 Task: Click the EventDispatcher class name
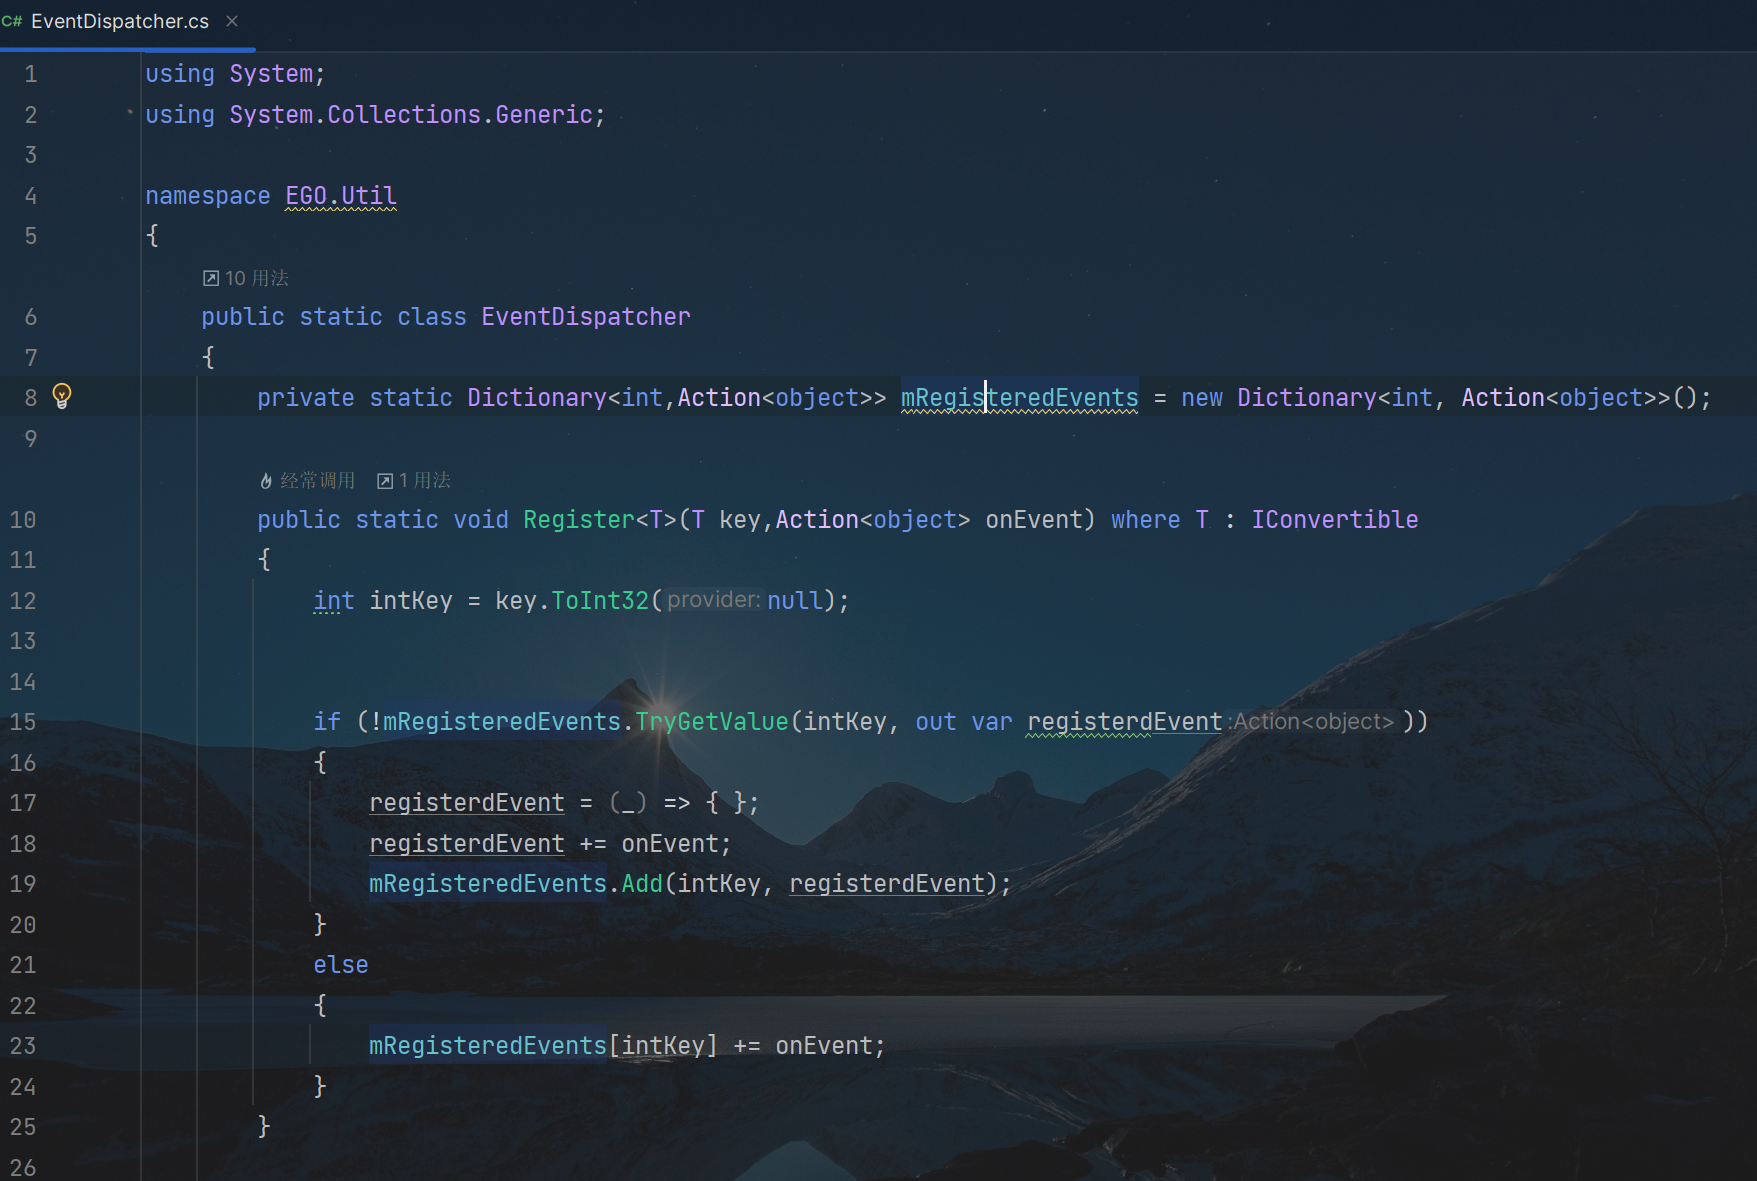click(x=586, y=317)
